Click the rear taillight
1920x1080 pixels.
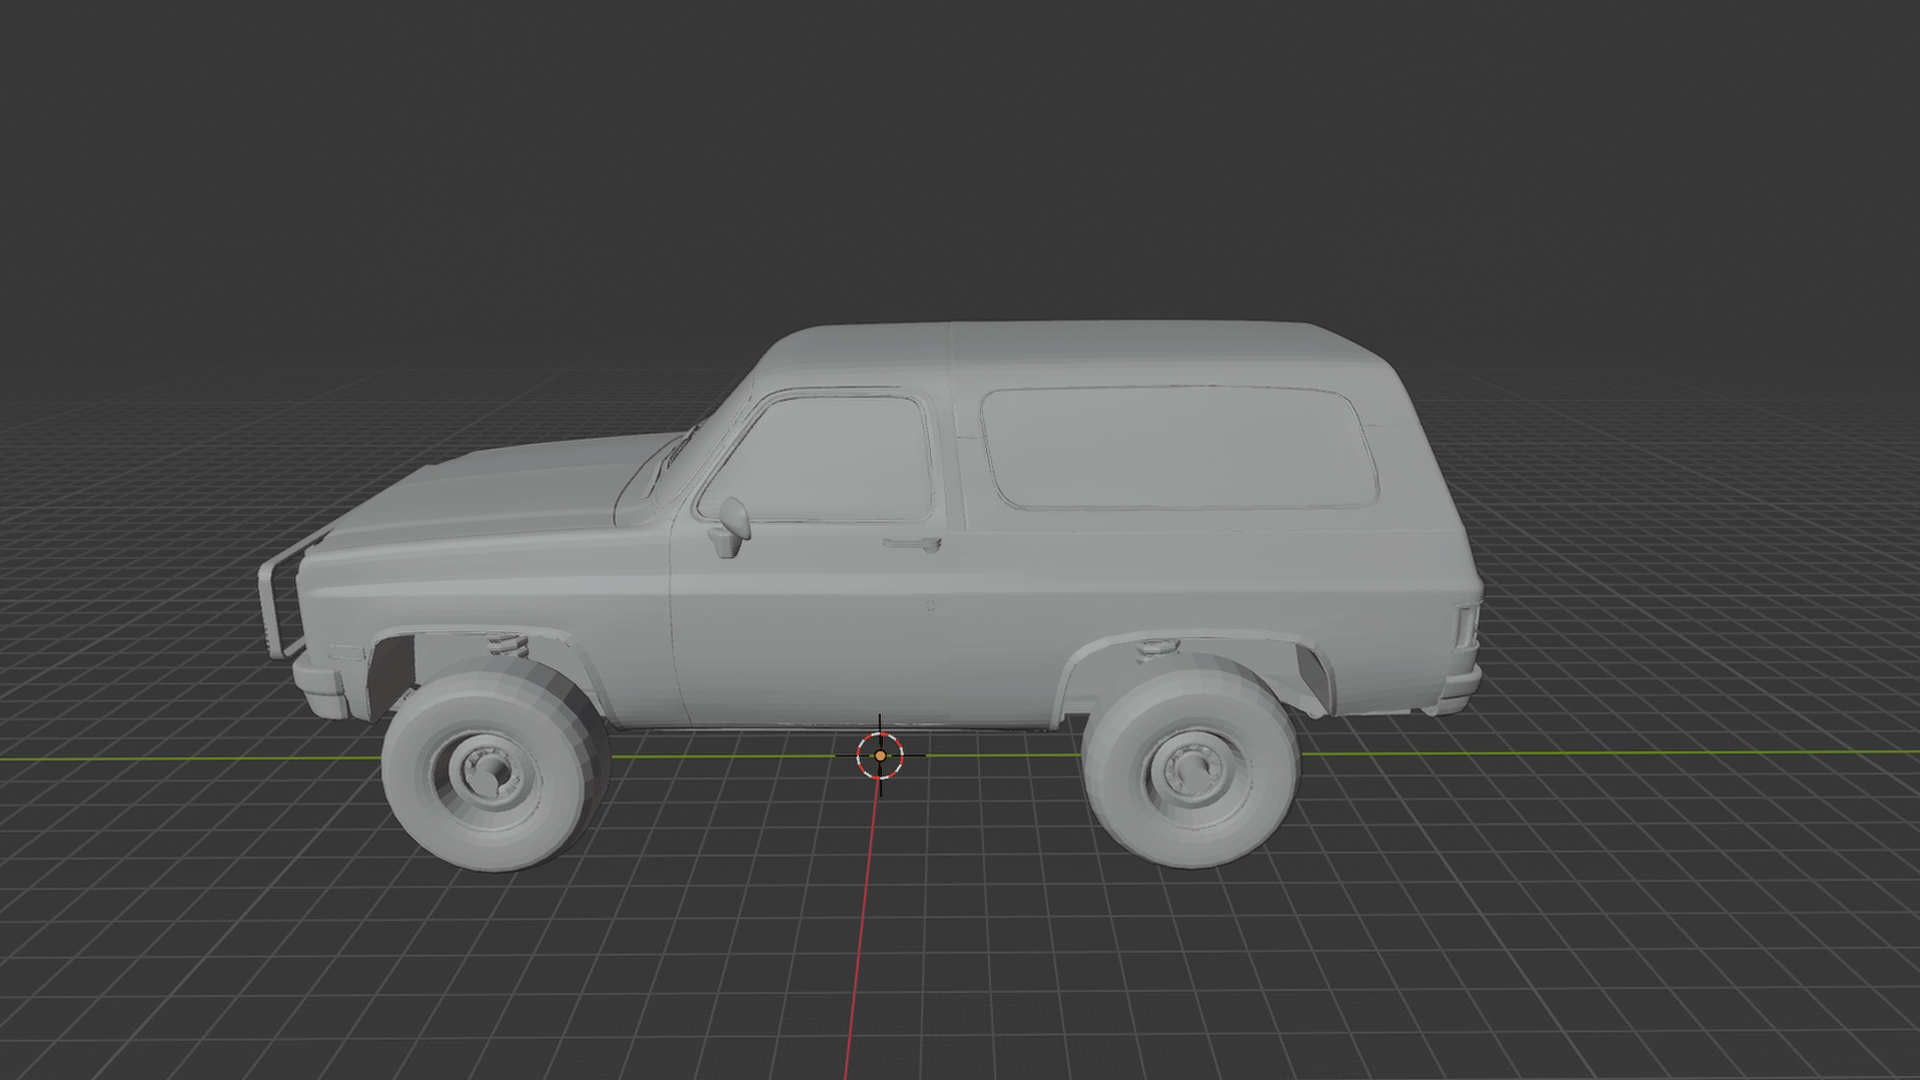(1467, 627)
